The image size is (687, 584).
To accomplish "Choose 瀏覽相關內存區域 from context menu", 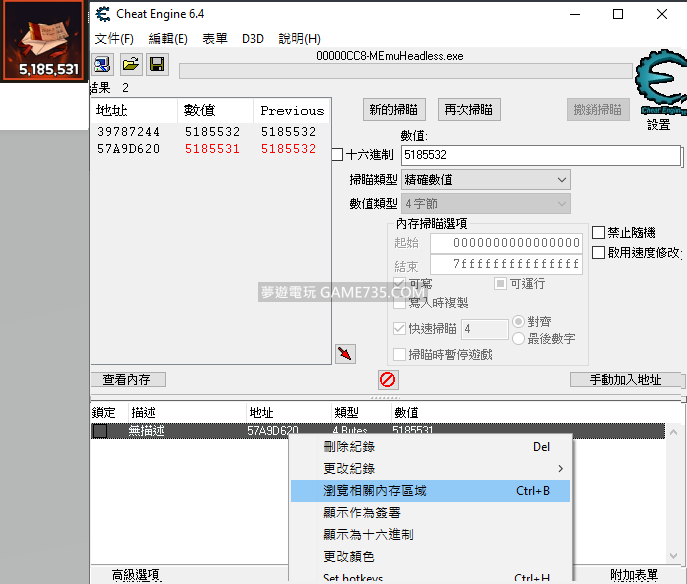I will click(x=430, y=491).
